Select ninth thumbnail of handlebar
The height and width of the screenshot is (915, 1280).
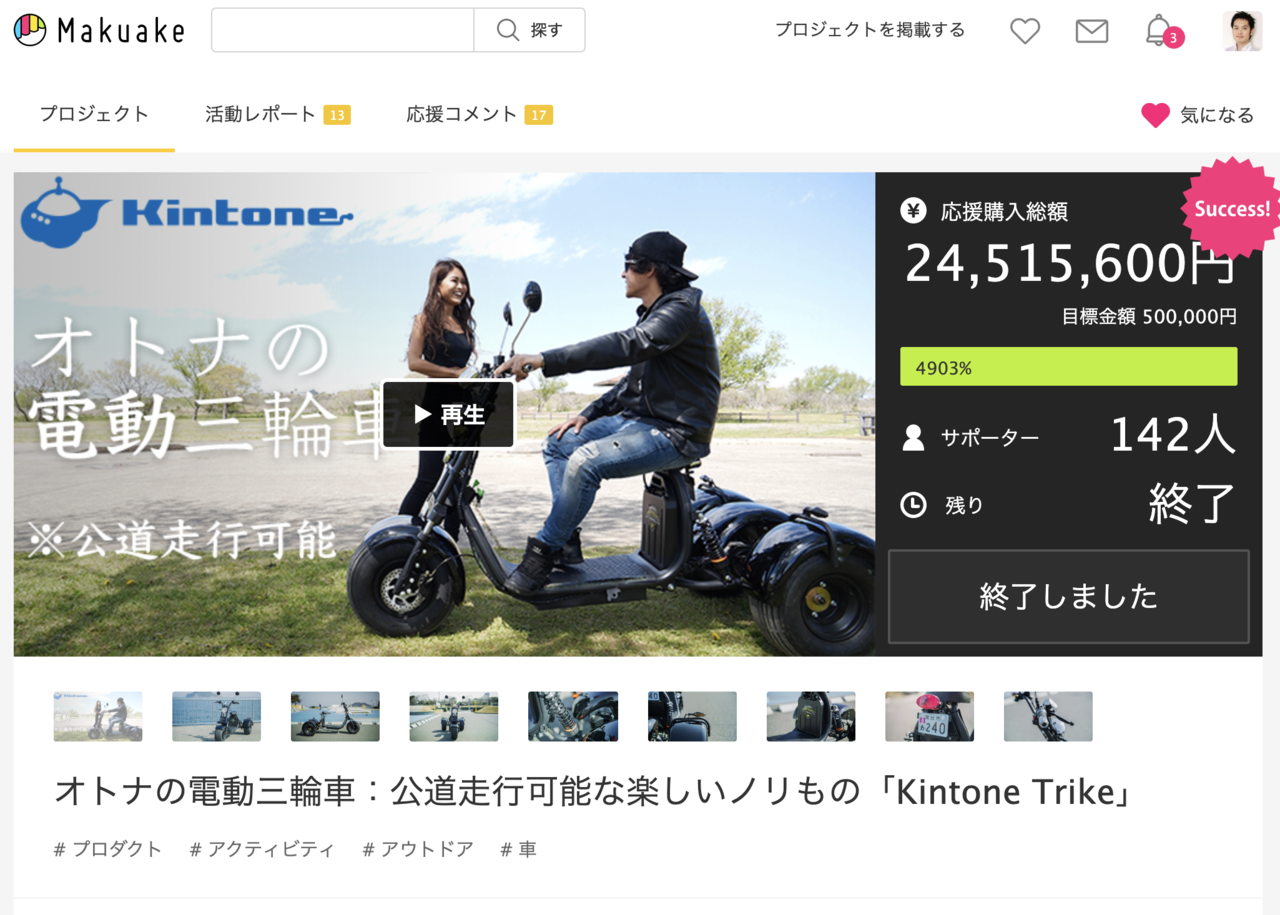tap(1048, 716)
